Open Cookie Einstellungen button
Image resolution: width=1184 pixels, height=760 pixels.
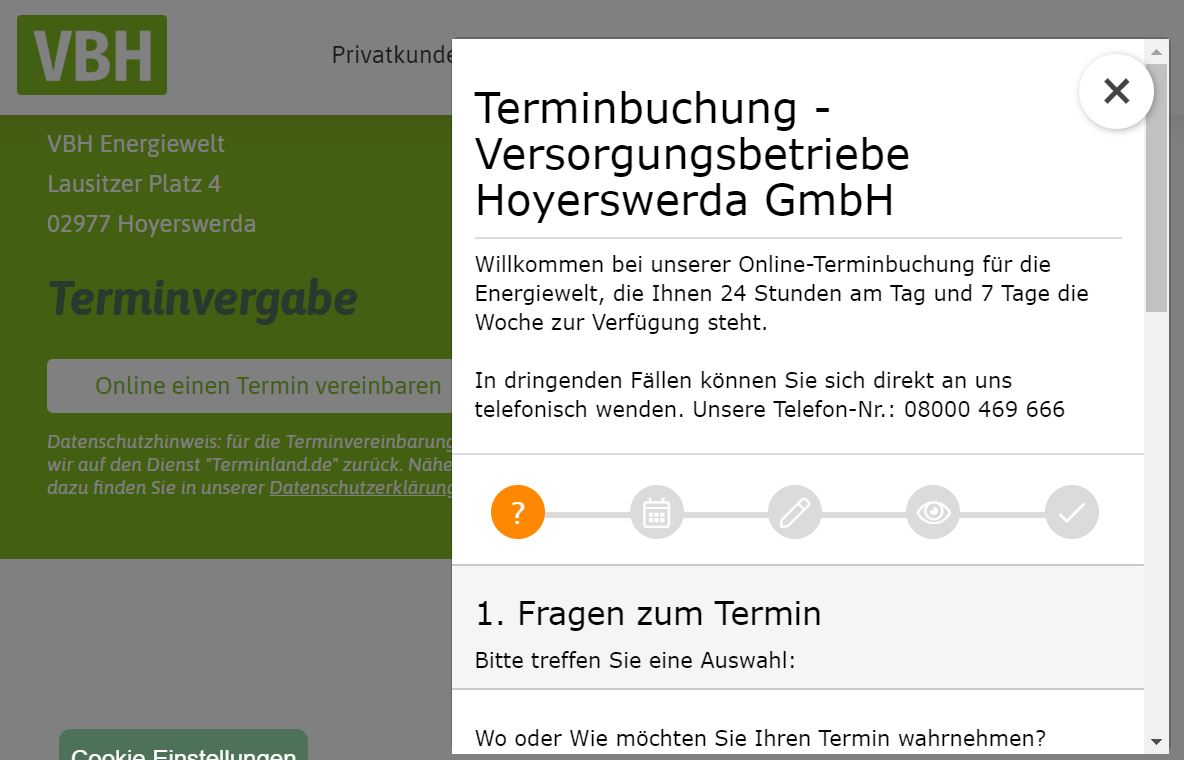pyautogui.click(x=183, y=745)
